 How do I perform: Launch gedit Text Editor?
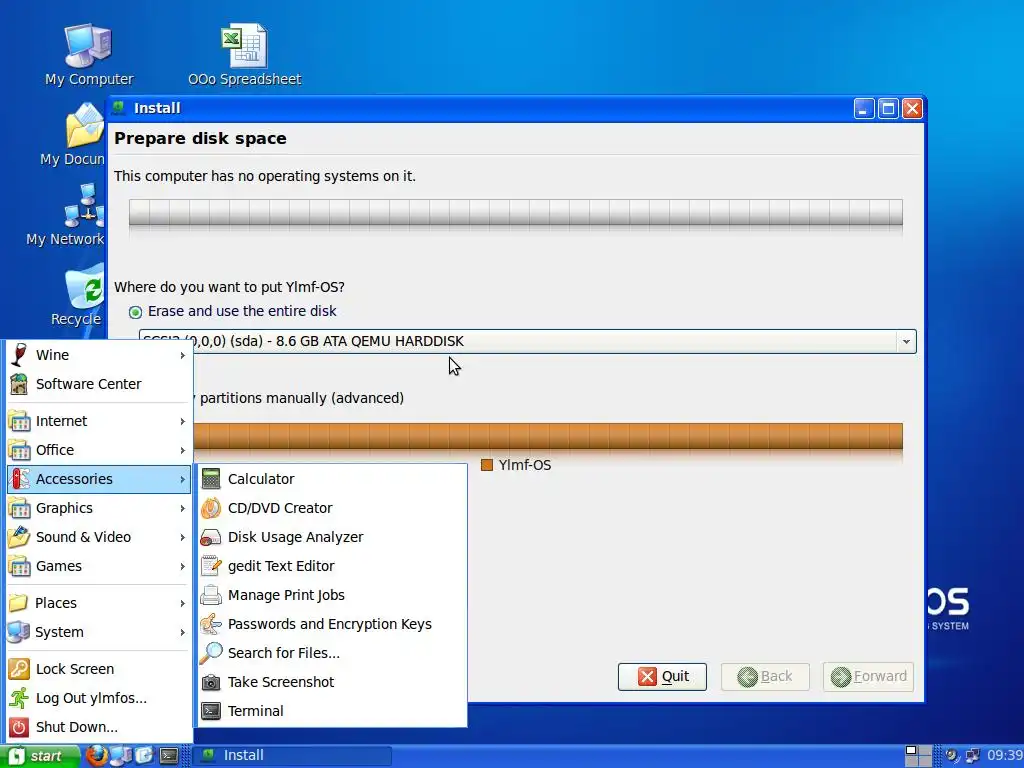tap(331, 566)
